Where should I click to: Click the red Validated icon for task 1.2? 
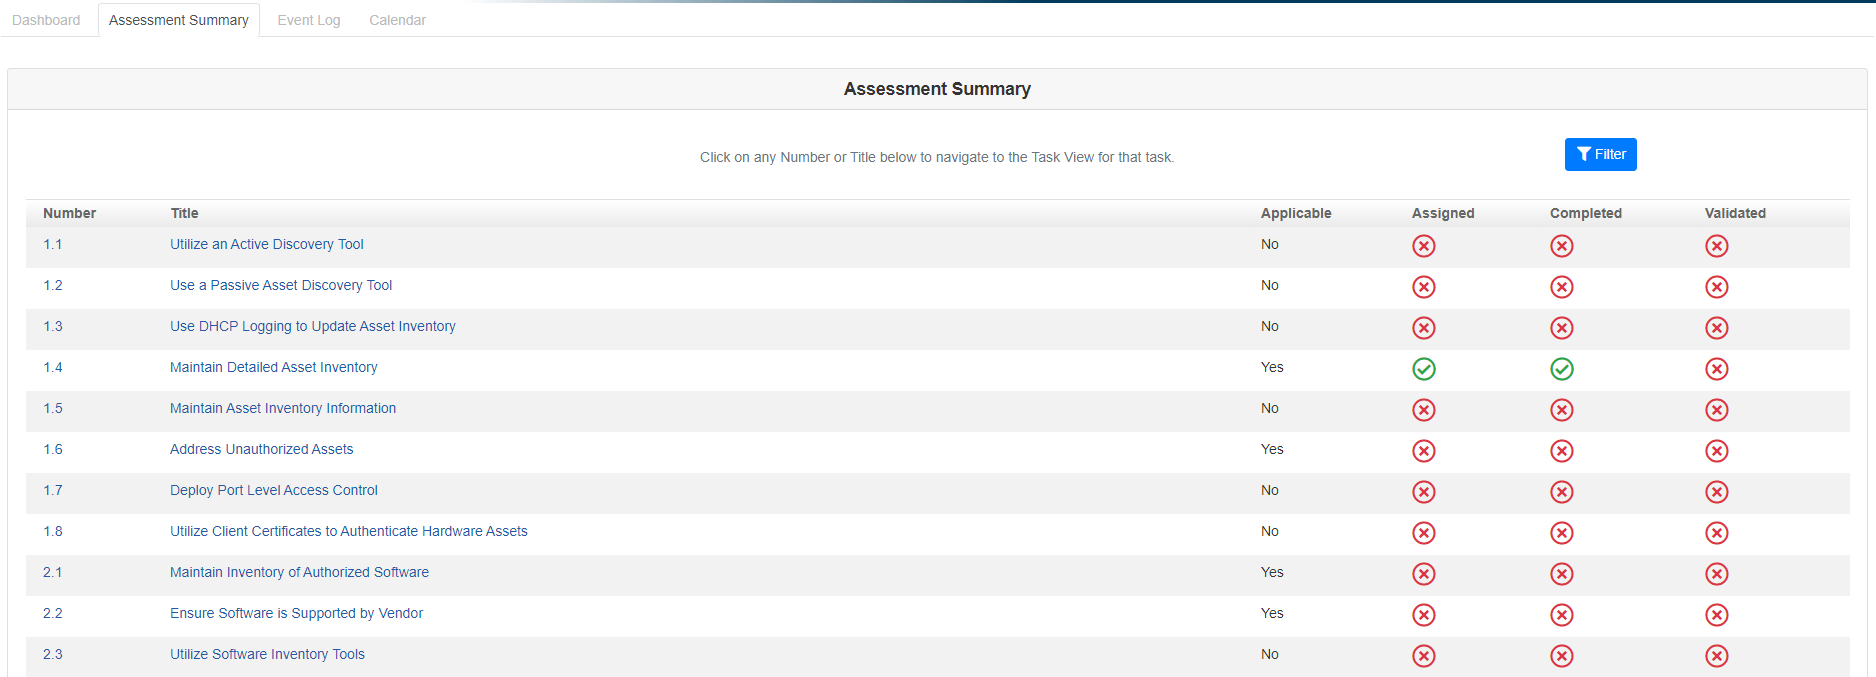click(x=1716, y=287)
